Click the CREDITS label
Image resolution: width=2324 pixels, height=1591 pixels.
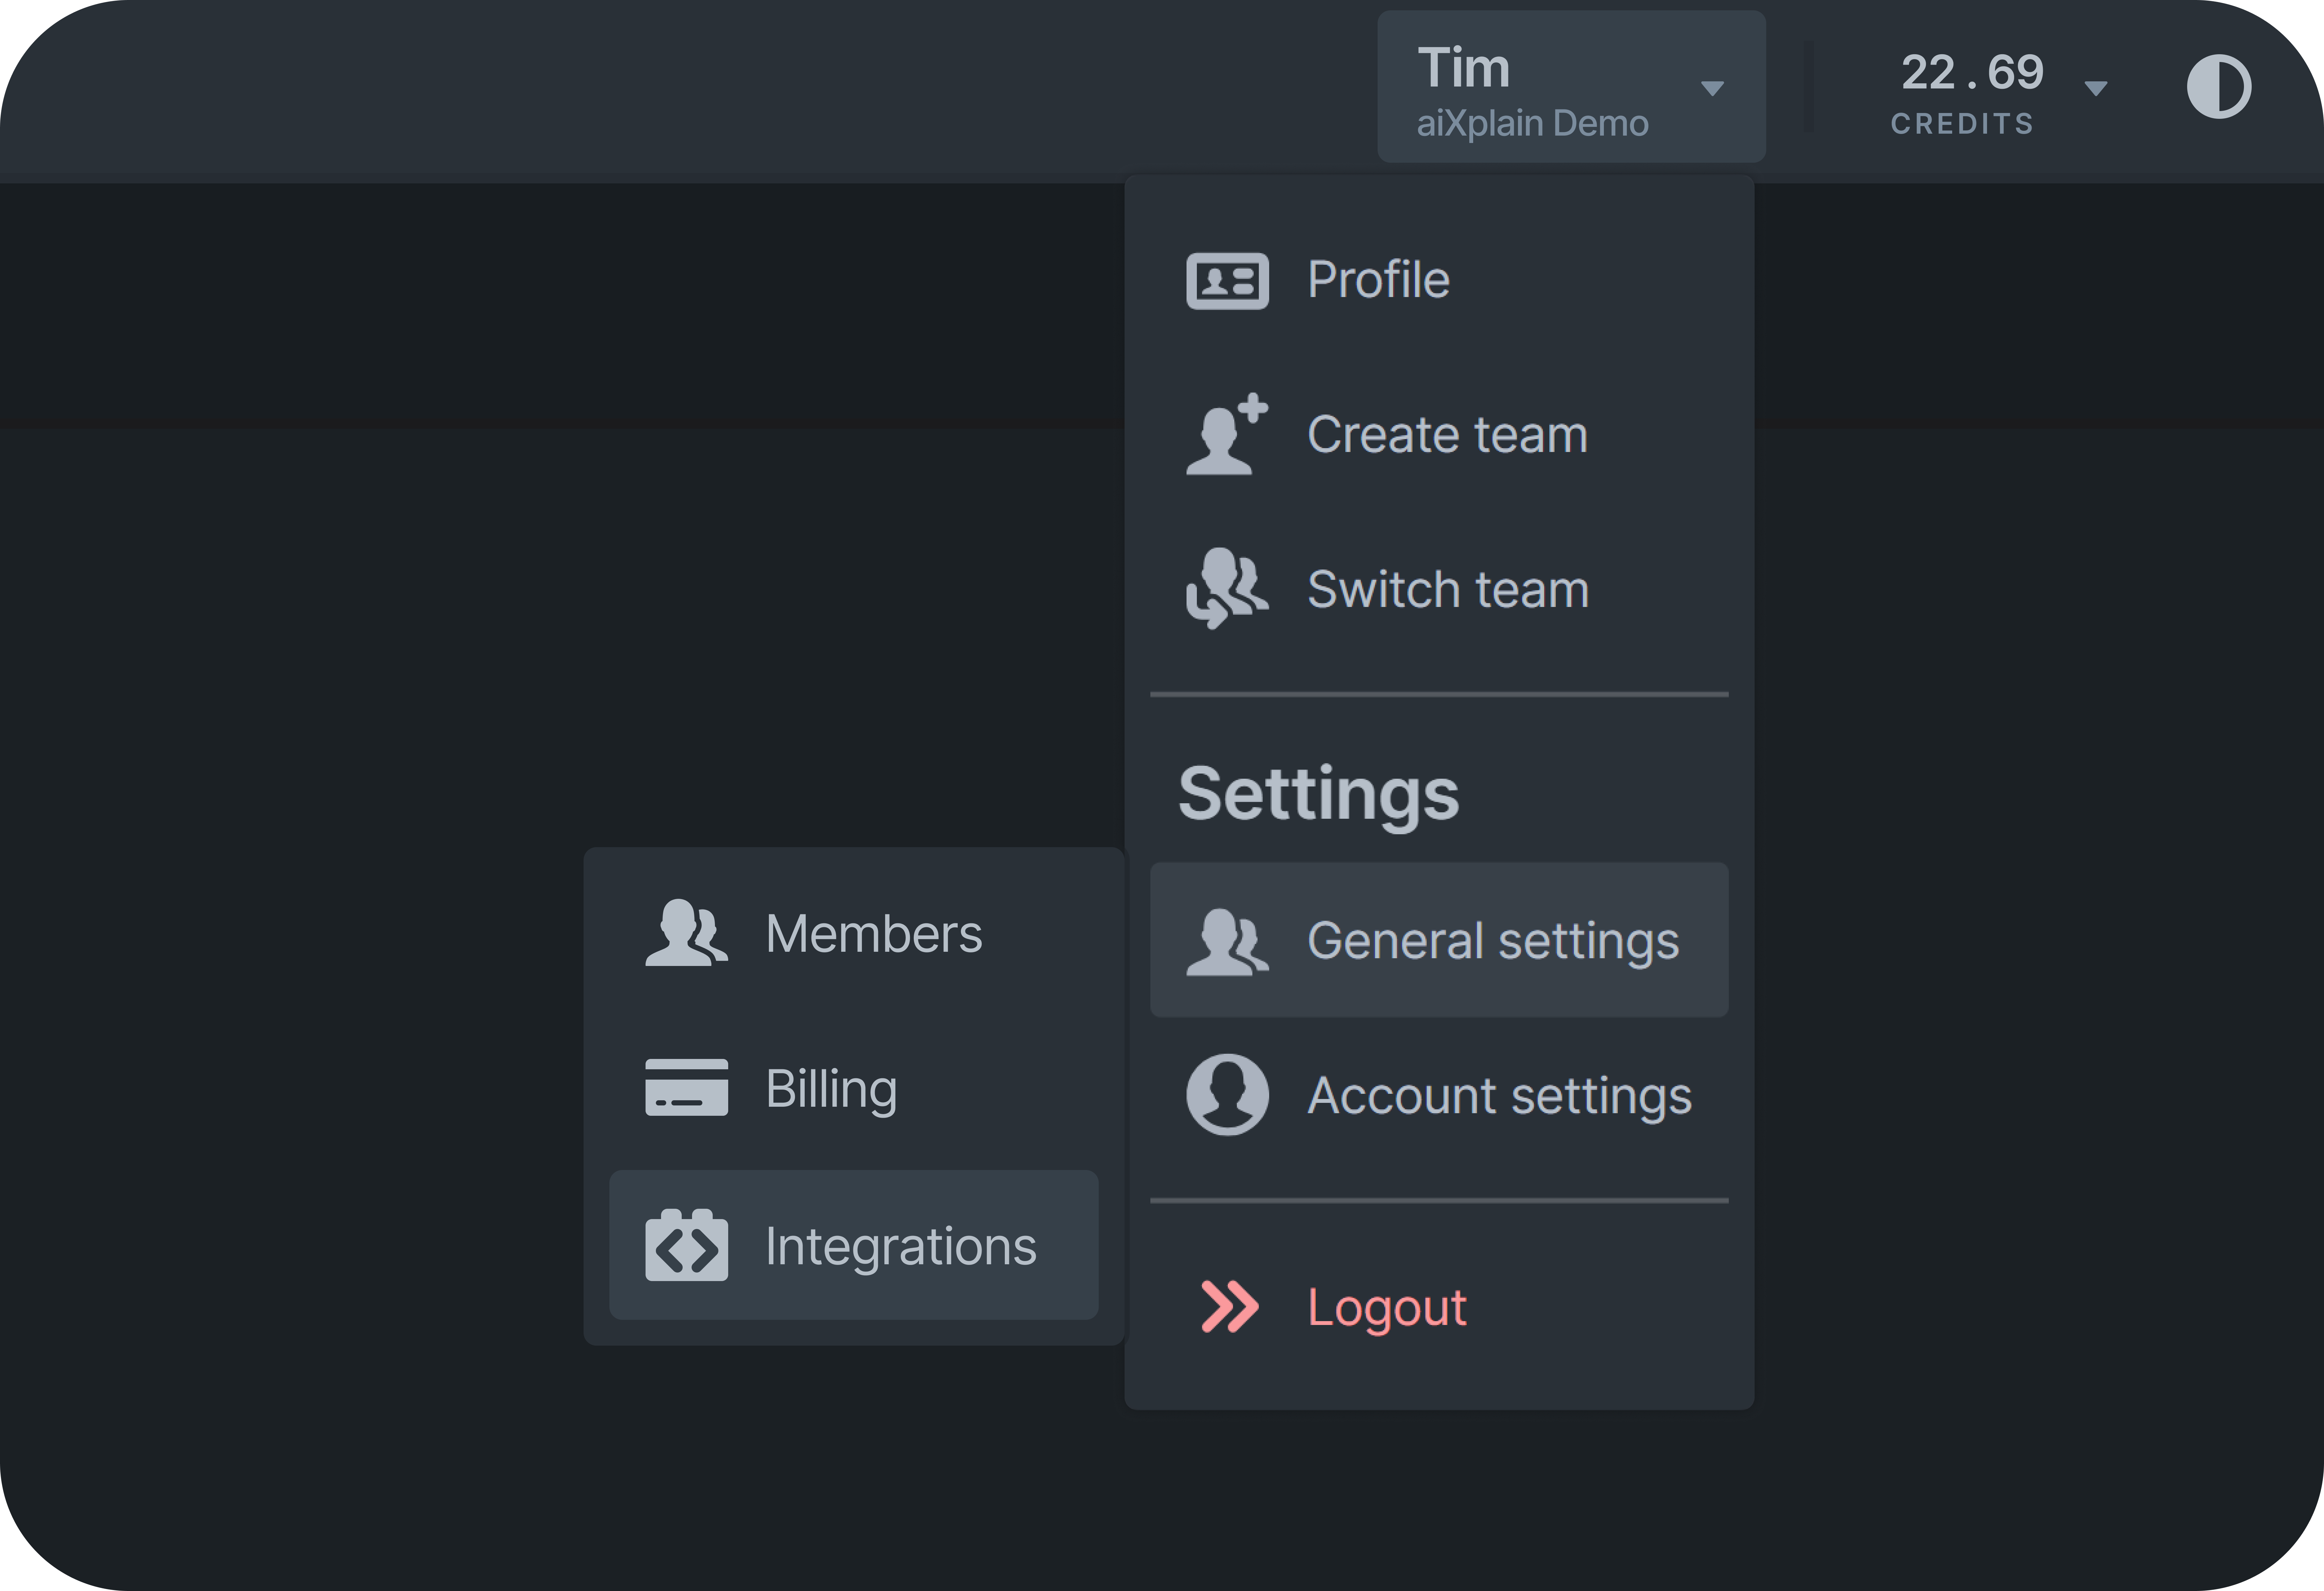(1962, 124)
